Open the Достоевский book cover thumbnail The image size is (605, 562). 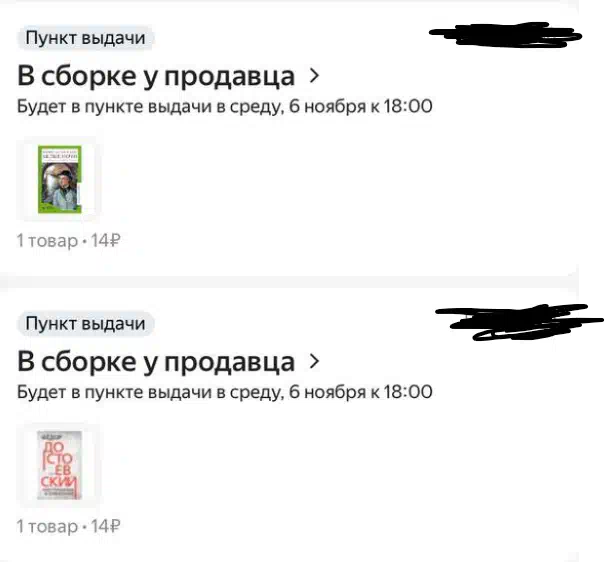(x=59, y=465)
